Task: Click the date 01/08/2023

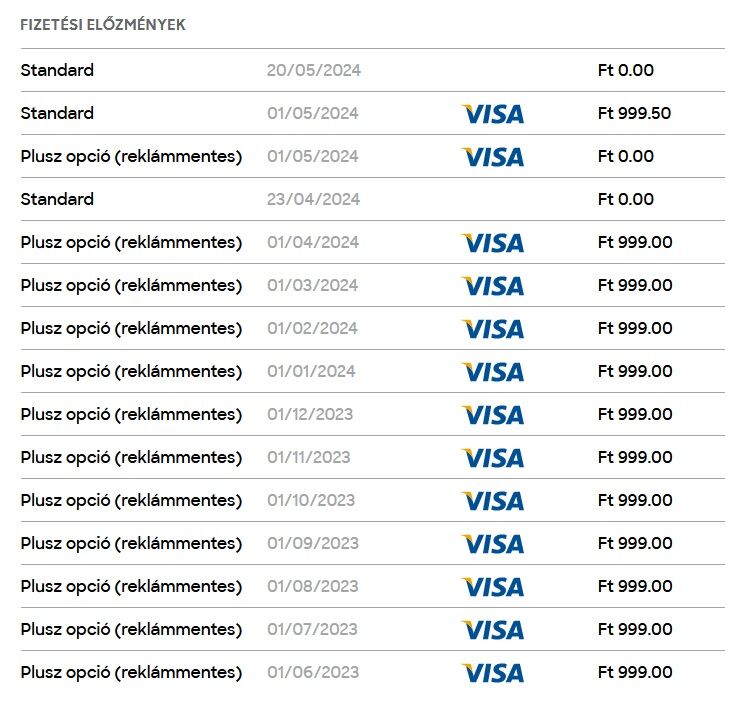Action: click(313, 586)
